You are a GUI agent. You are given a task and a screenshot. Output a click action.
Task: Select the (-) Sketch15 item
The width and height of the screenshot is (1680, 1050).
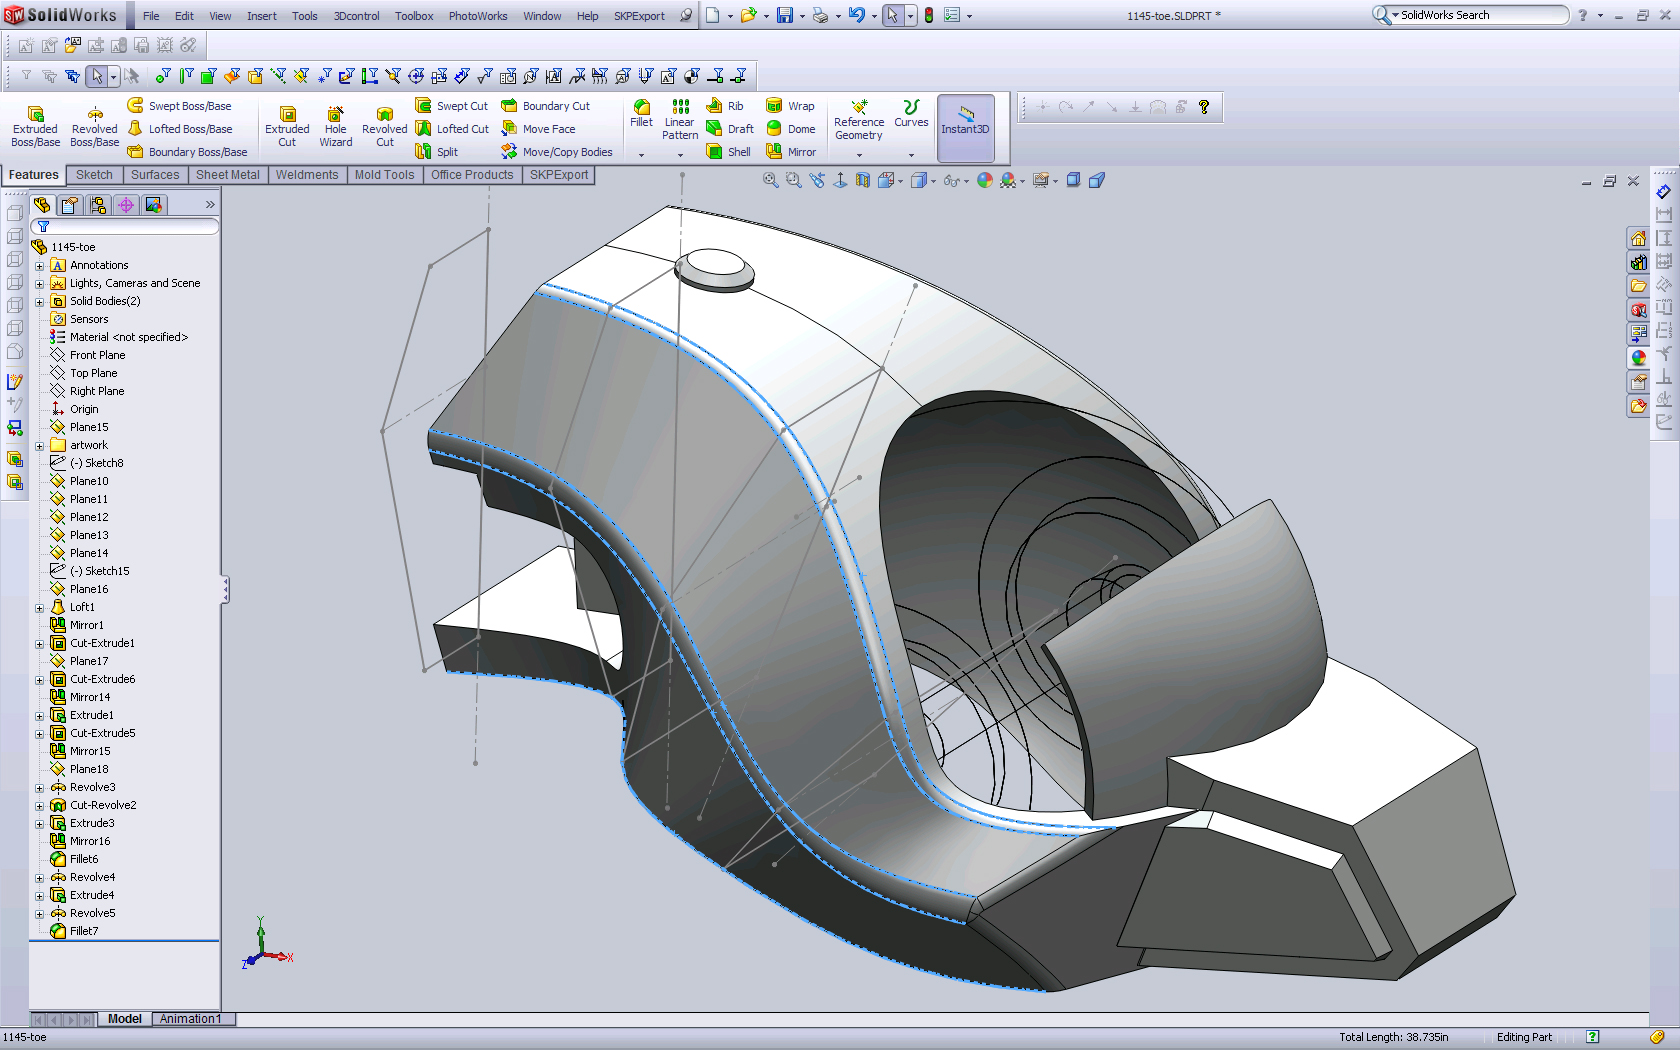pyautogui.click(x=100, y=571)
